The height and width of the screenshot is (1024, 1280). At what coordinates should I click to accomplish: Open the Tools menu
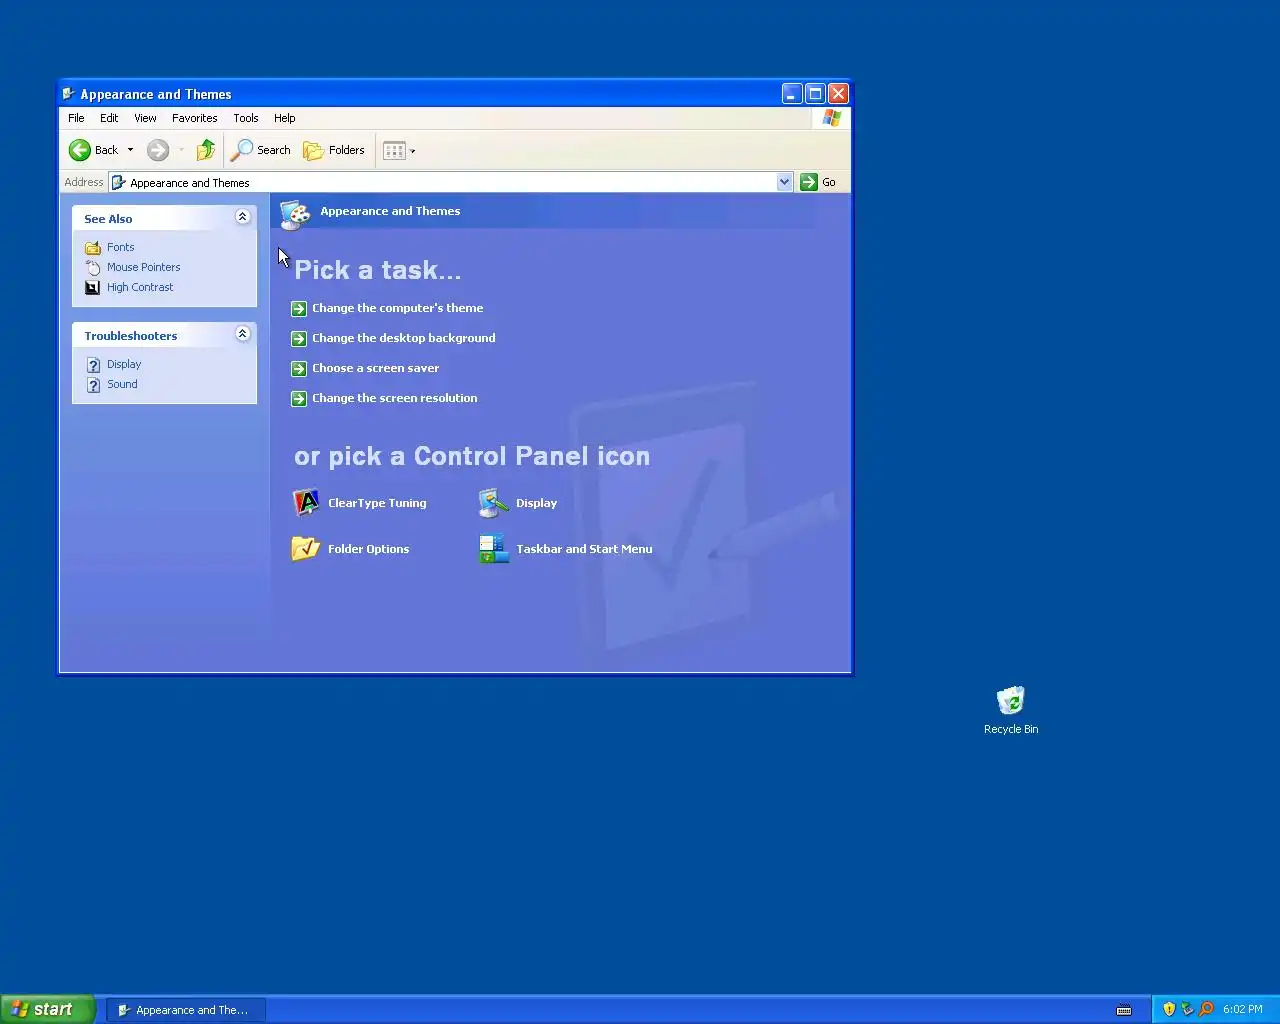(x=246, y=118)
